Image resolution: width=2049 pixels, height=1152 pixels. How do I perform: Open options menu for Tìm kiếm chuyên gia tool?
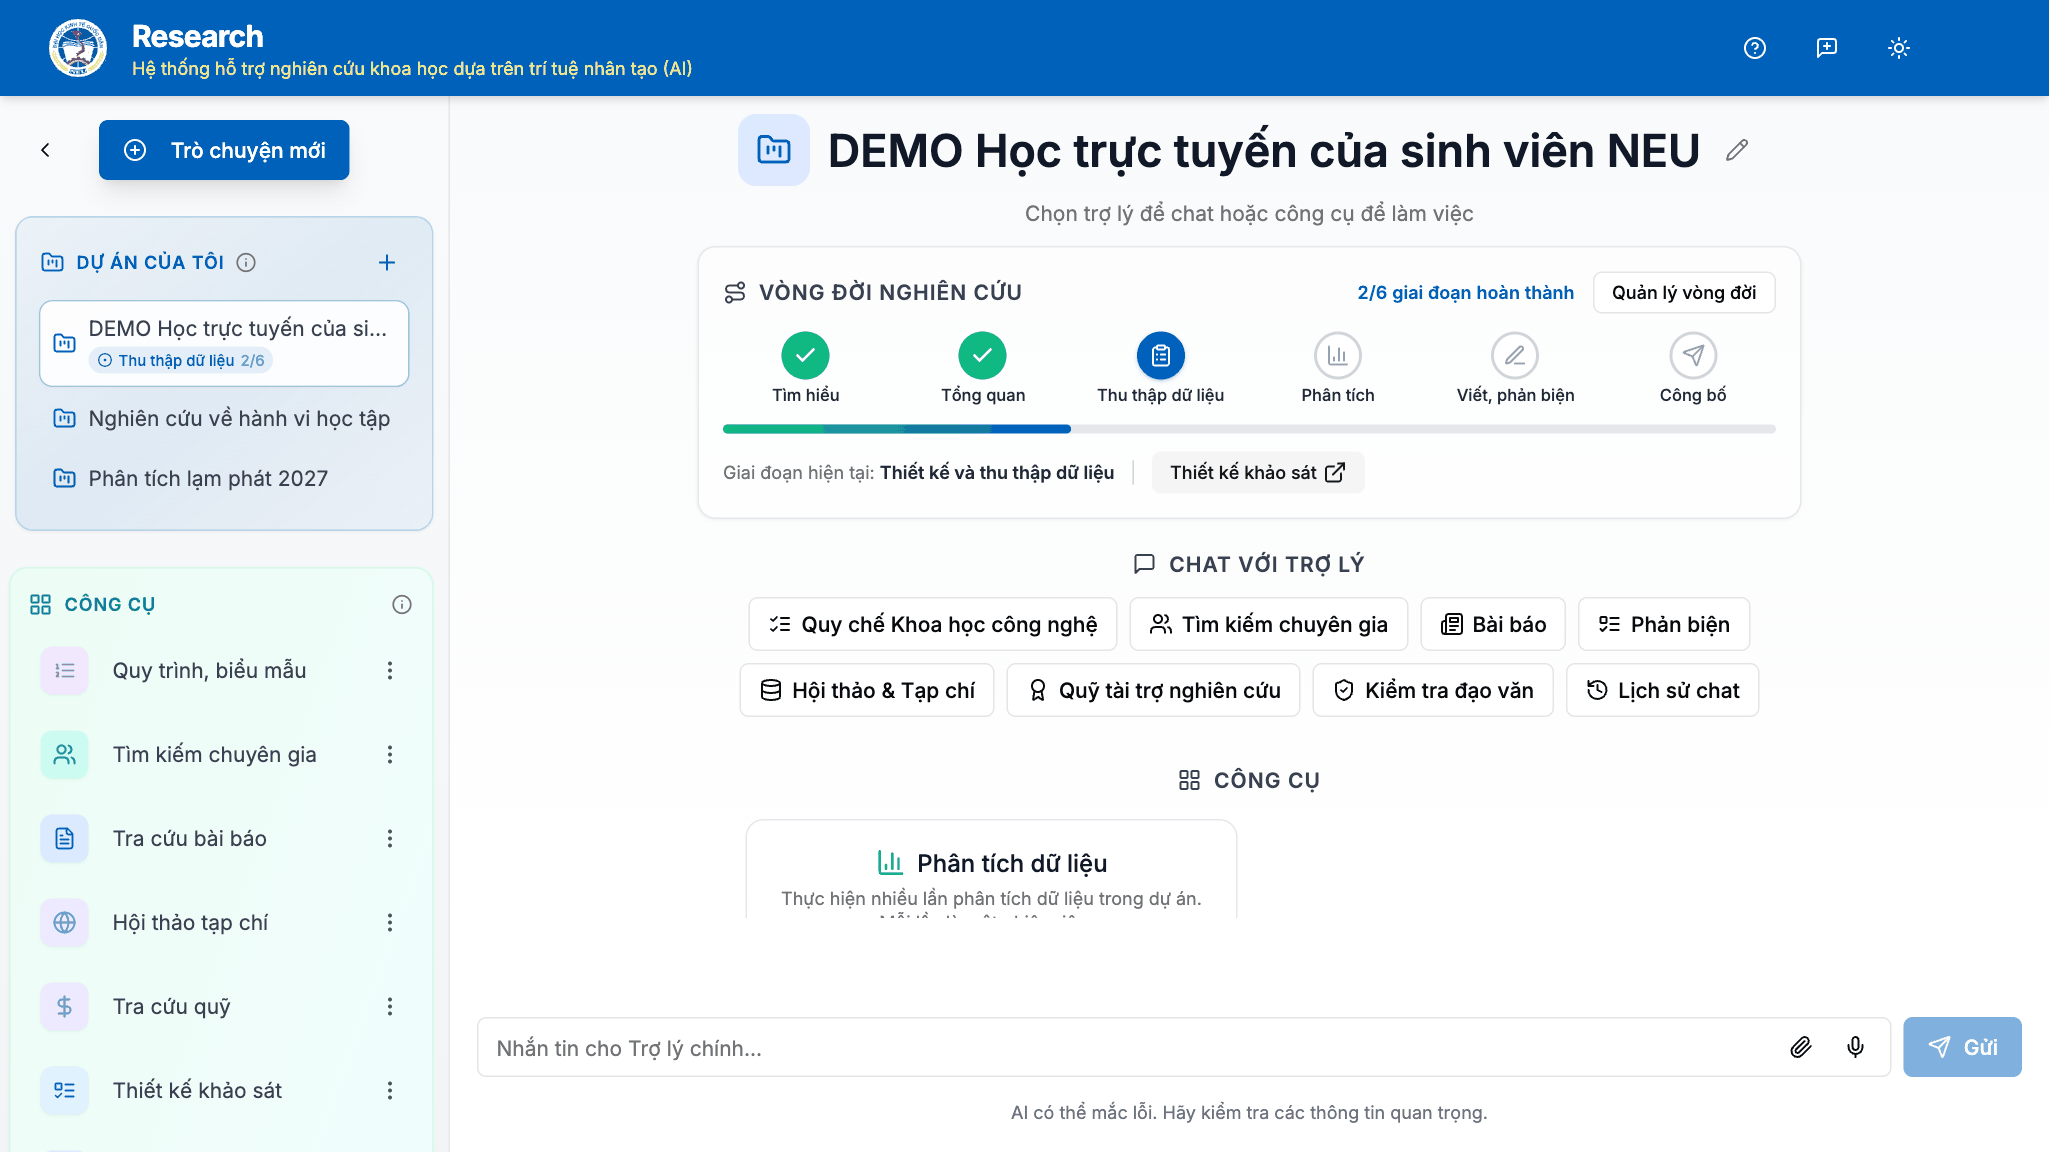click(390, 754)
